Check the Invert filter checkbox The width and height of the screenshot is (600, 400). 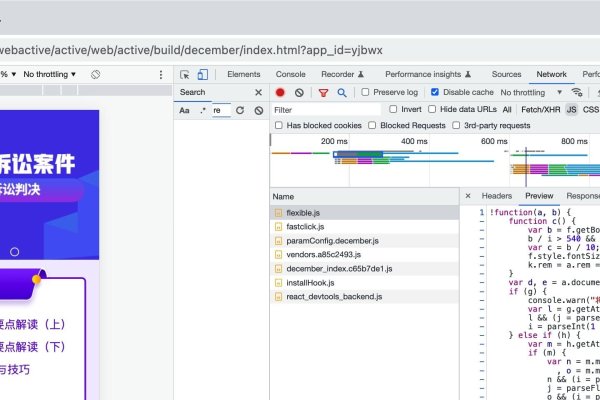[x=393, y=109]
